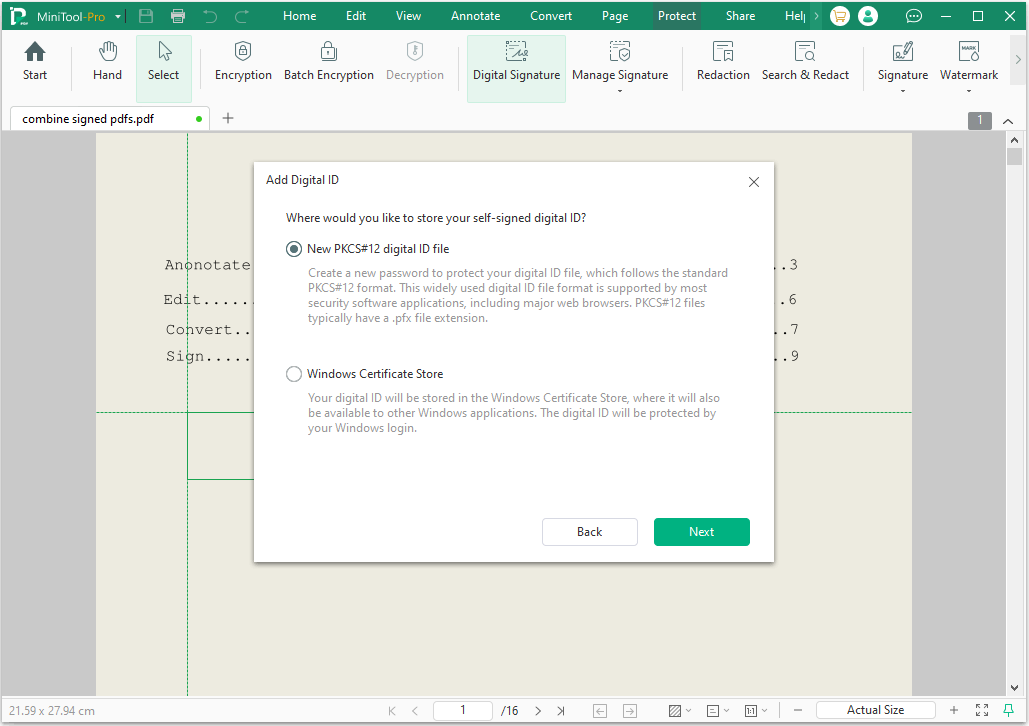
Task: Zoom out with the minus icon
Action: tap(798, 710)
